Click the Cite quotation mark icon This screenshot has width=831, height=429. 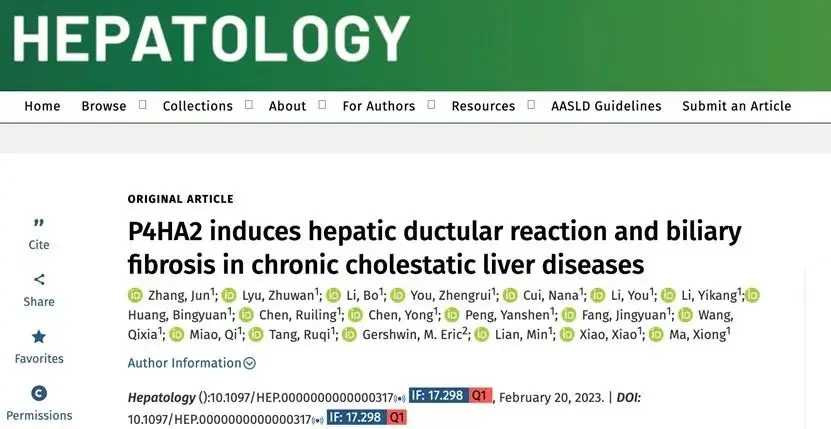pyautogui.click(x=39, y=223)
